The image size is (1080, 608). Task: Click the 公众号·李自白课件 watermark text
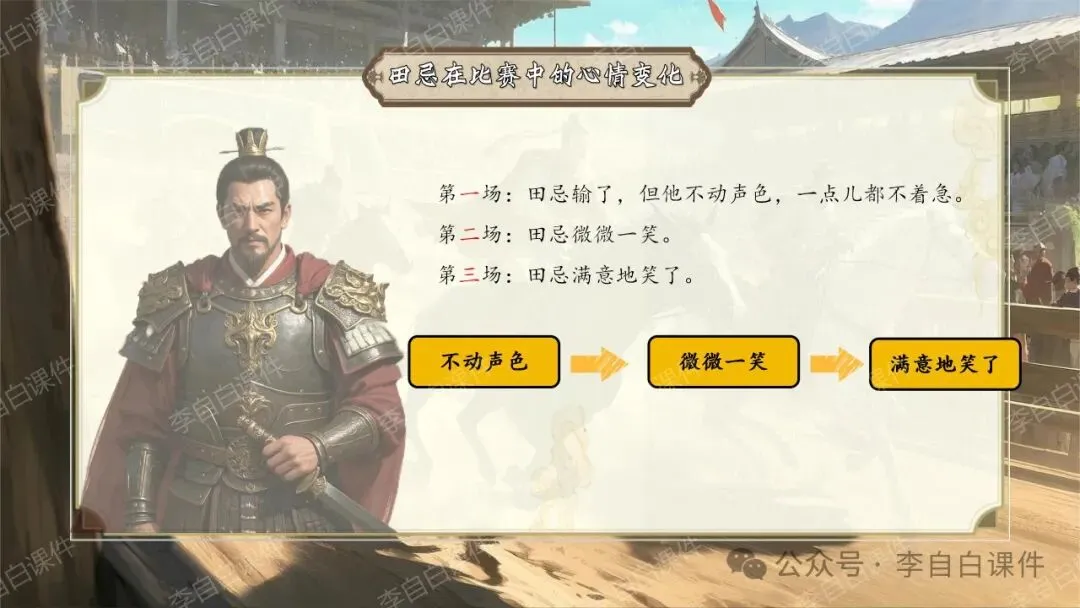(911, 564)
